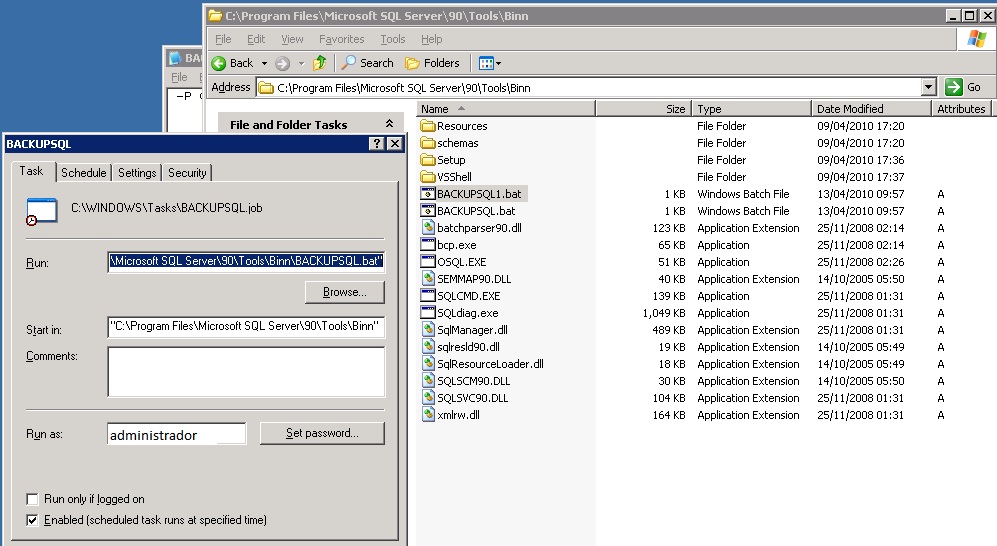The width and height of the screenshot is (997, 546).
Task: Select the SQLSVC90.DLL file icon
Action: (x=428, y=398)
